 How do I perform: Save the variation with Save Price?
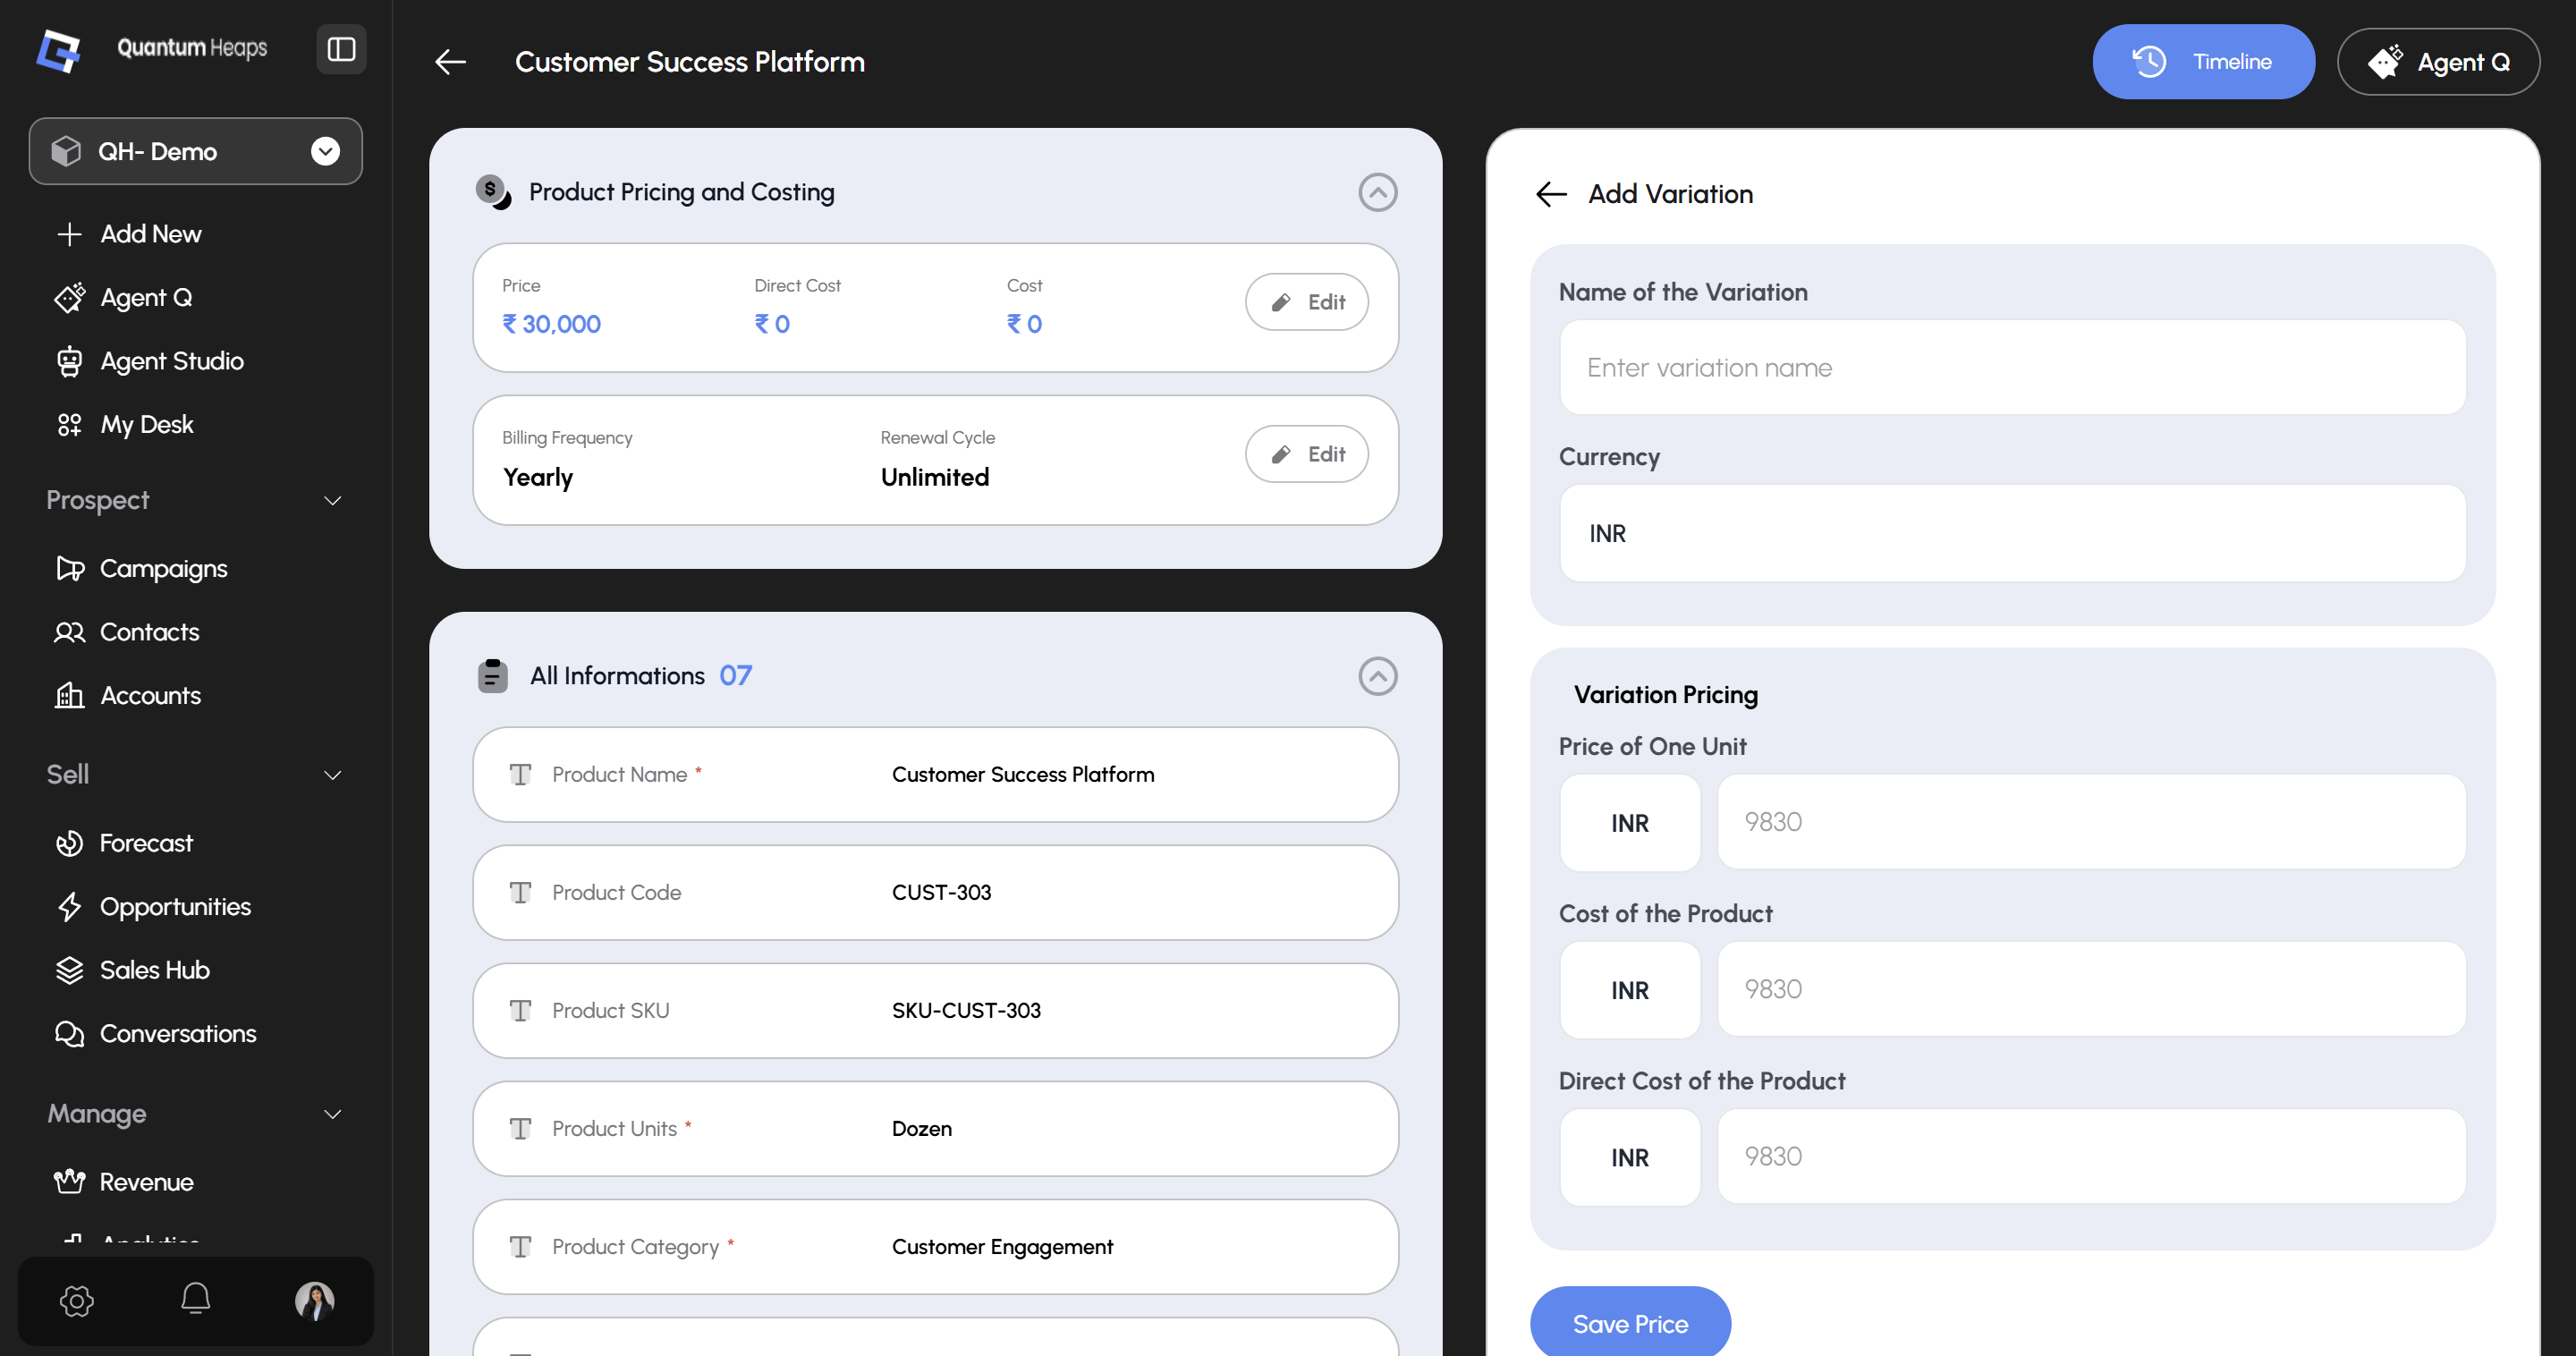point(1630,1323)
